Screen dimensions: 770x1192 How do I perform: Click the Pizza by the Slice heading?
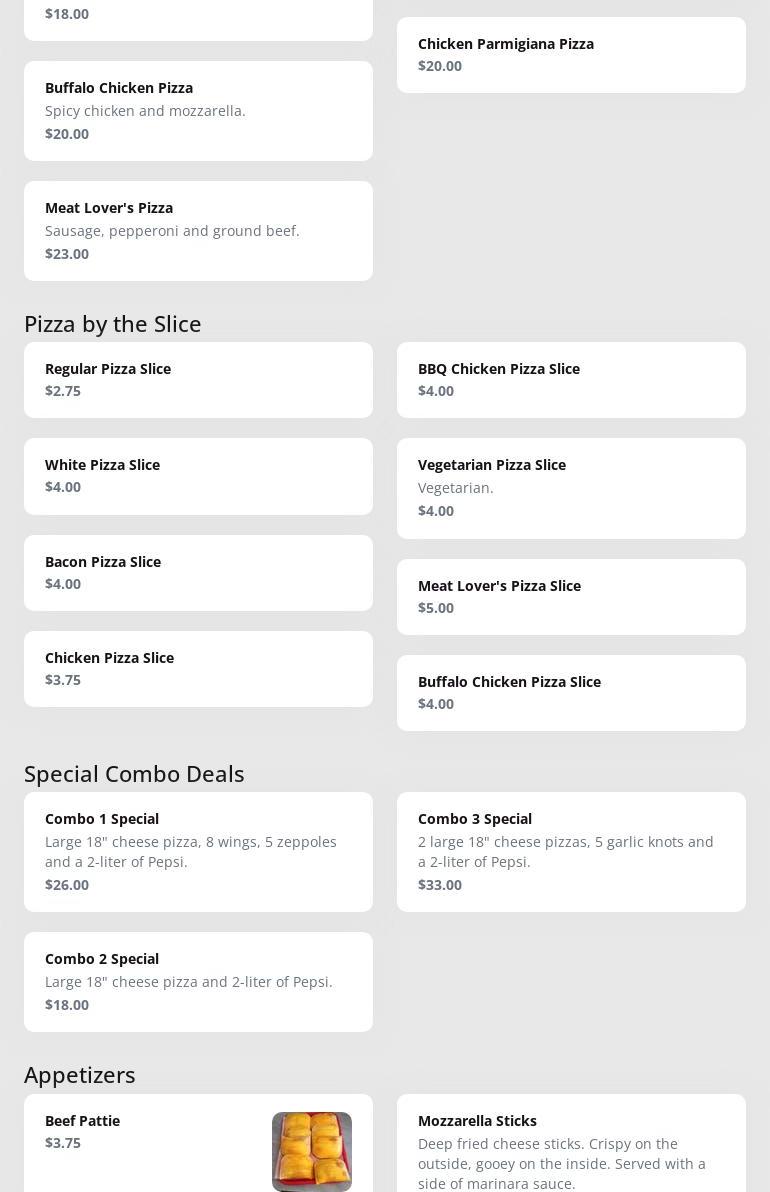coord(112,324)
